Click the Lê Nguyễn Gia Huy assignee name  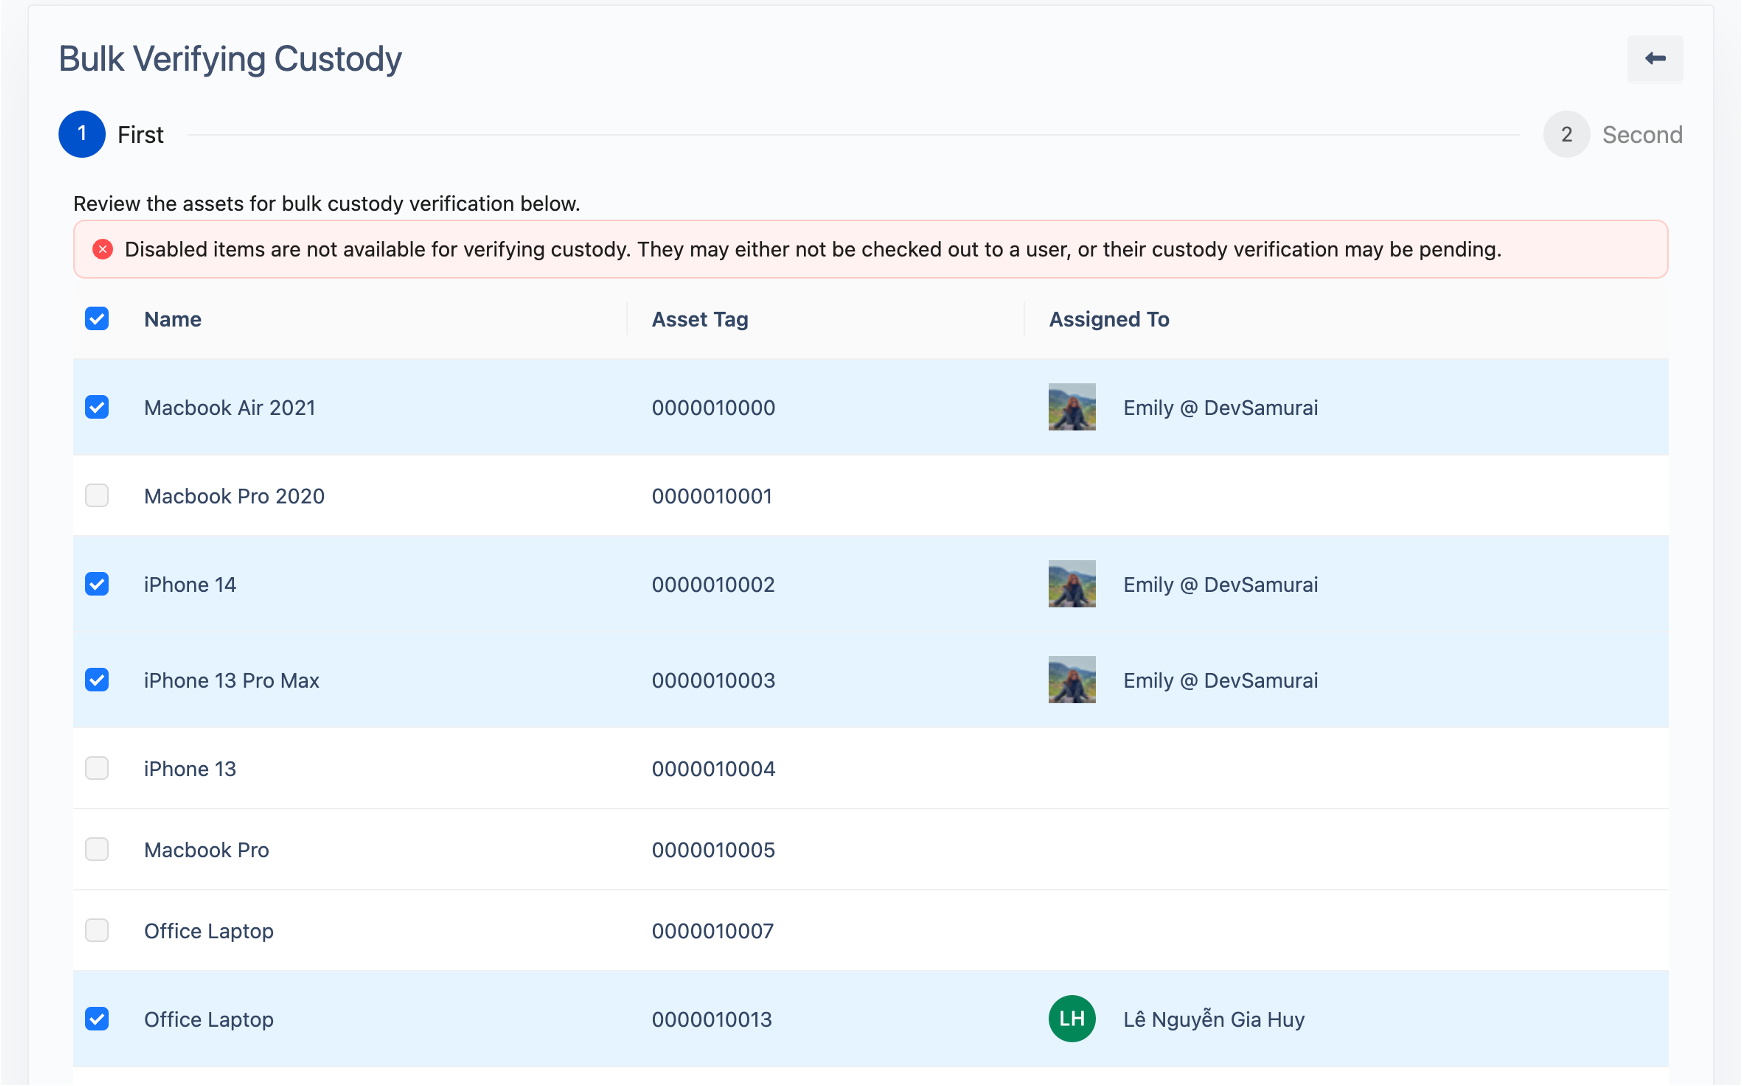point(1214,1020)
